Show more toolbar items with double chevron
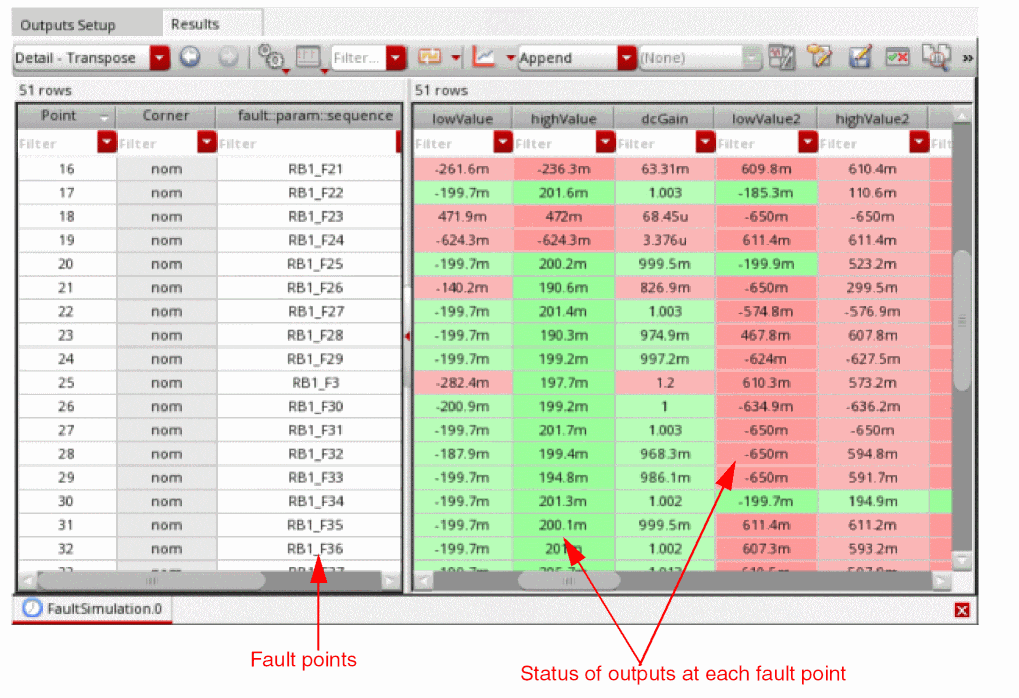The height and width of the screenshot is (698, 1019). point(968,58)
